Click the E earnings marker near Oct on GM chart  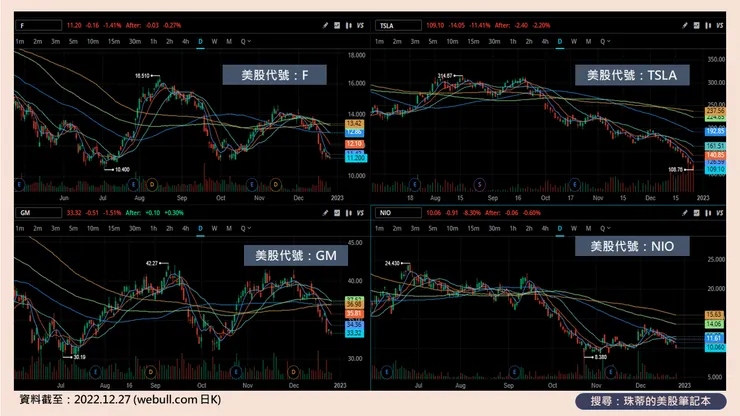click(x=235, y=372)
